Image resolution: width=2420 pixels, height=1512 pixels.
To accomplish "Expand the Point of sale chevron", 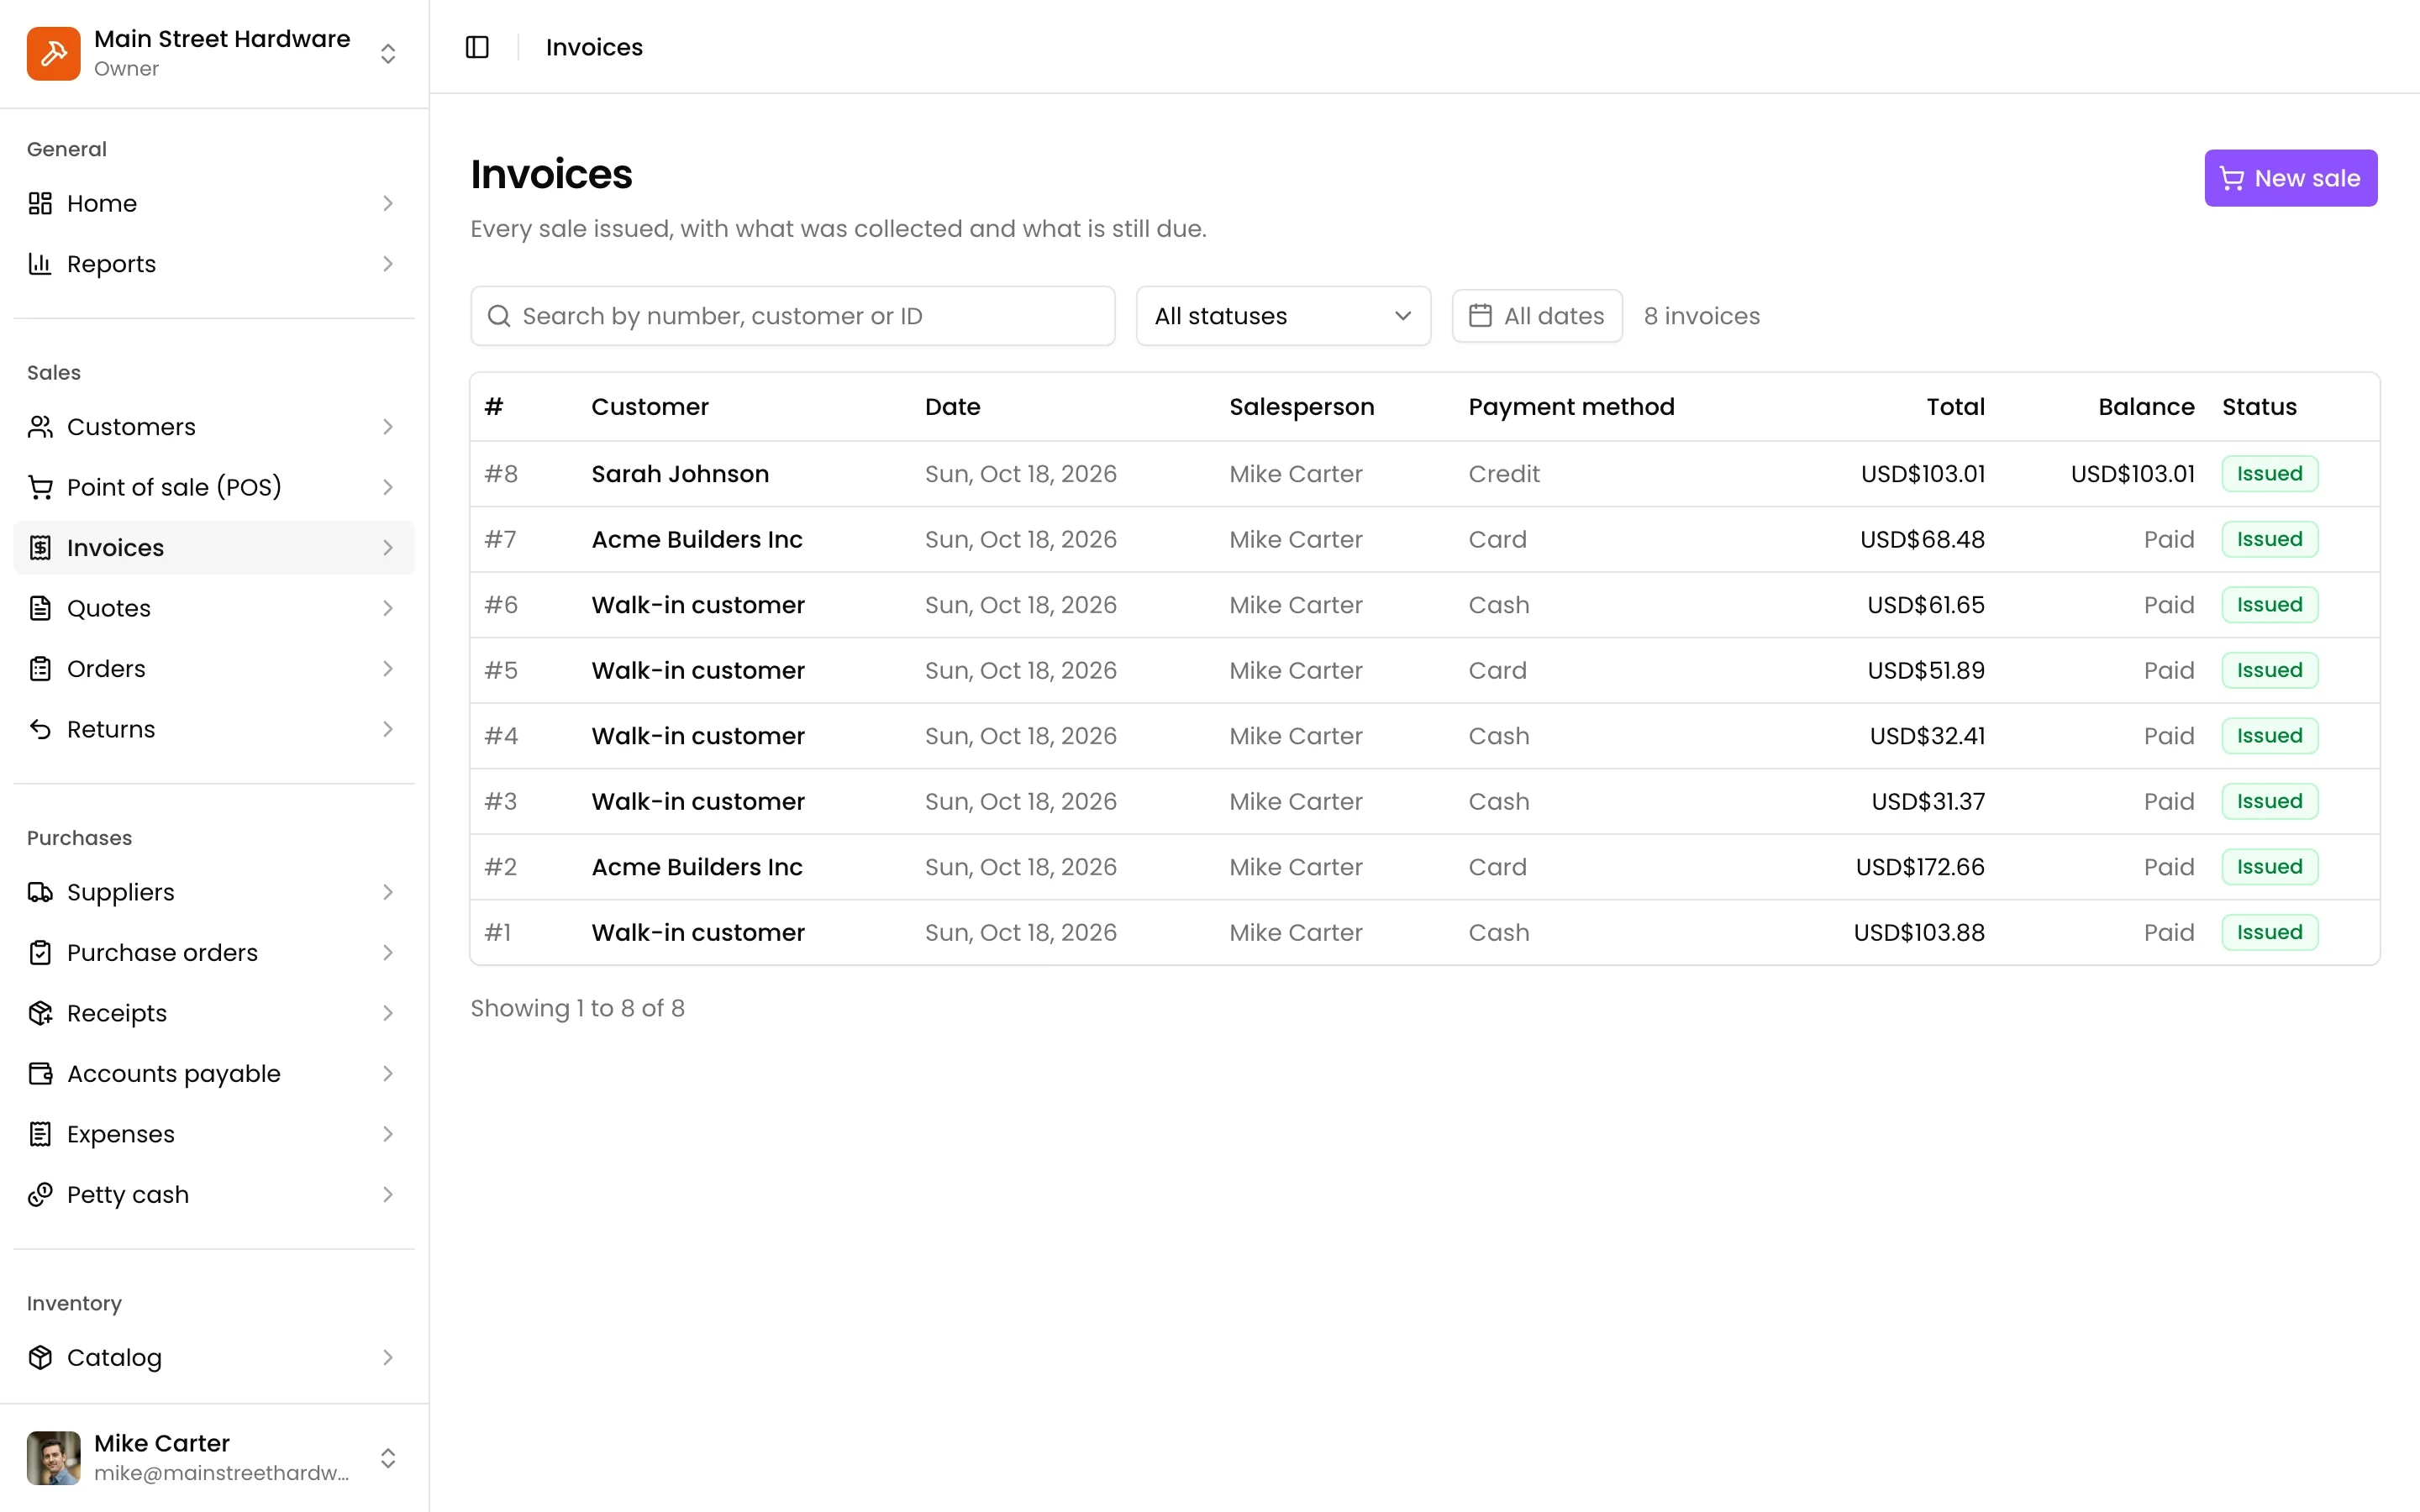I will [x=388, y=487].
